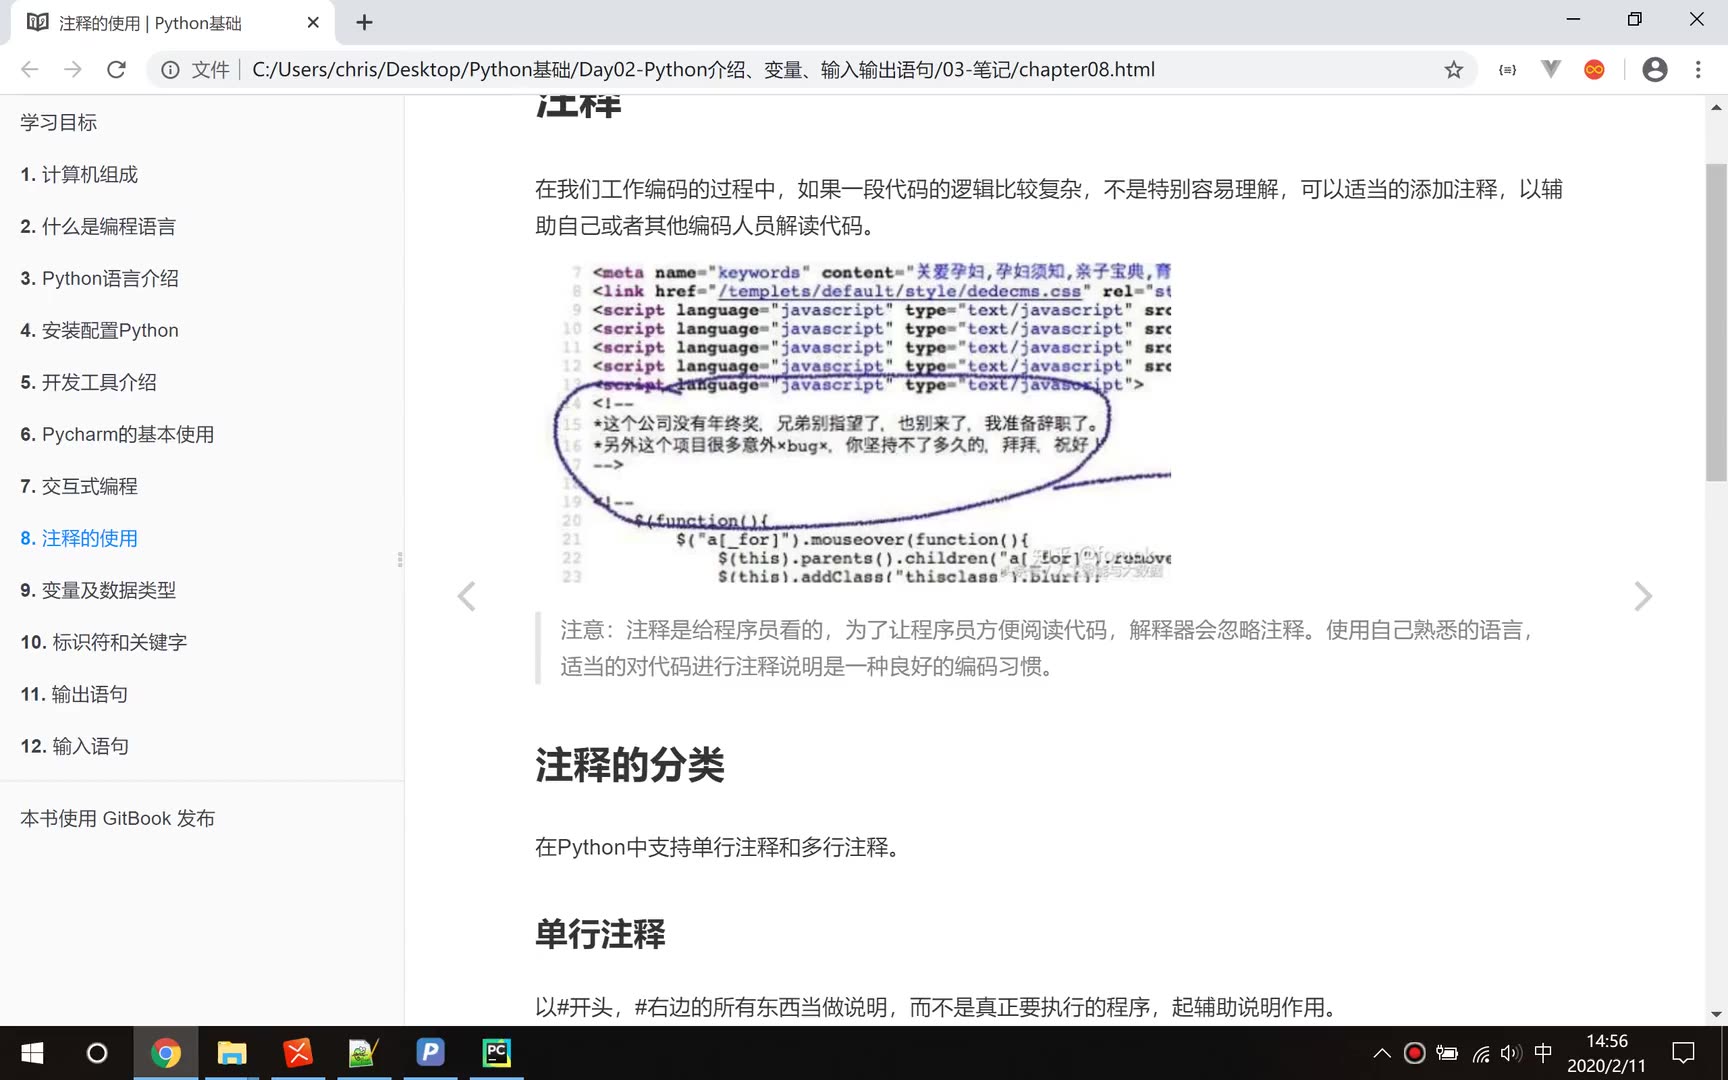The height and width of the screenshot is (1080, 1728).
Task: Switch to the 注释的使用 browser tab
Action: [150, 22]
